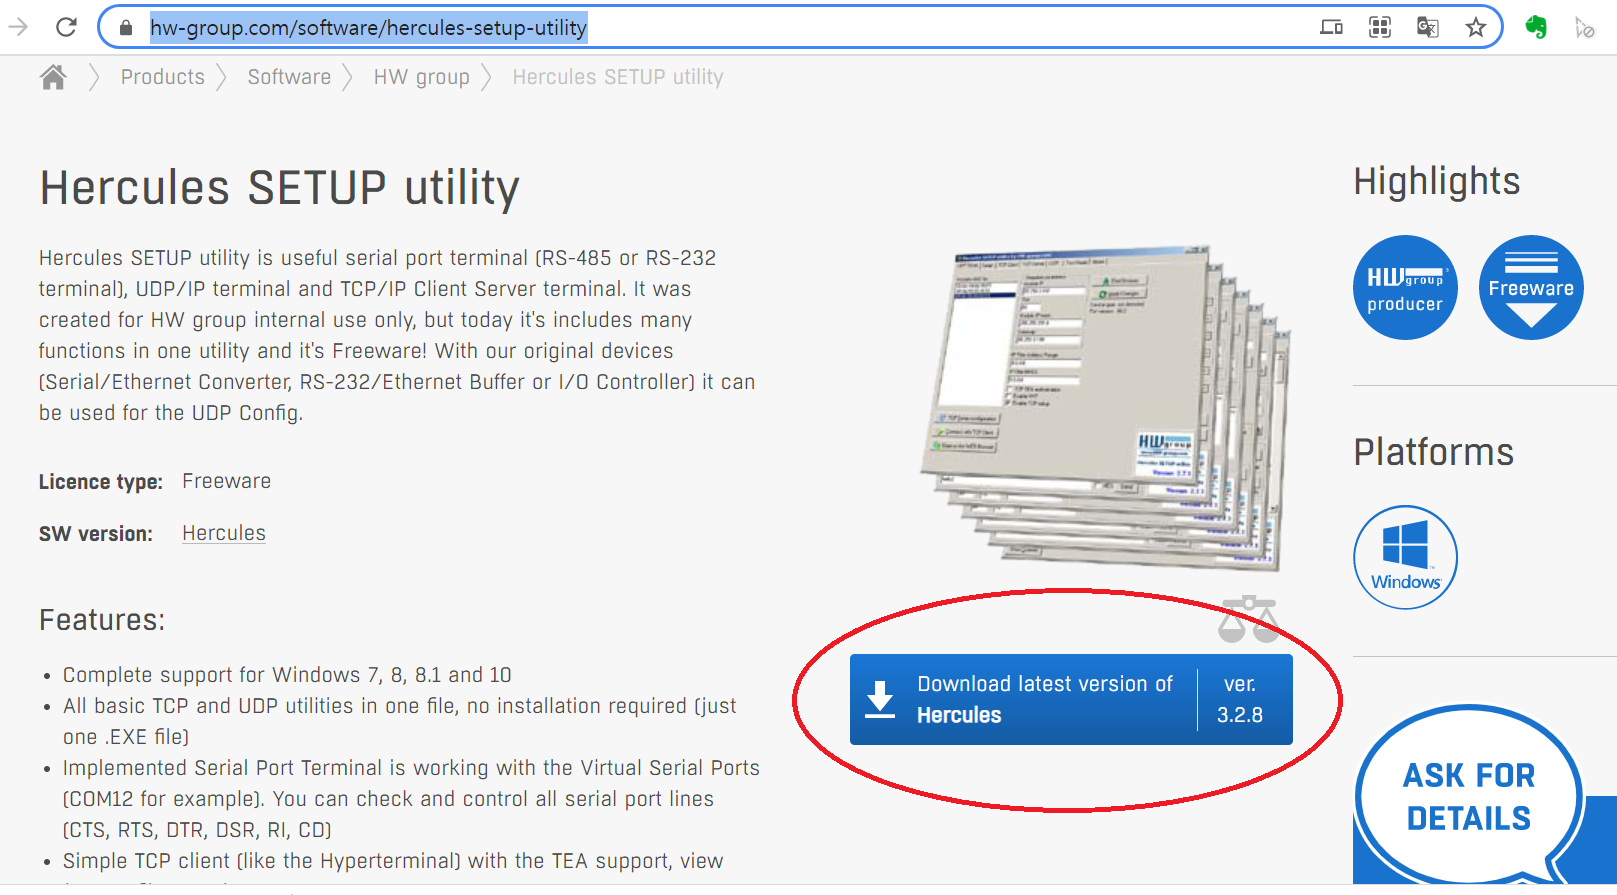Click the Features heading
Viewport: 1617px width, 895px height.
102,620
